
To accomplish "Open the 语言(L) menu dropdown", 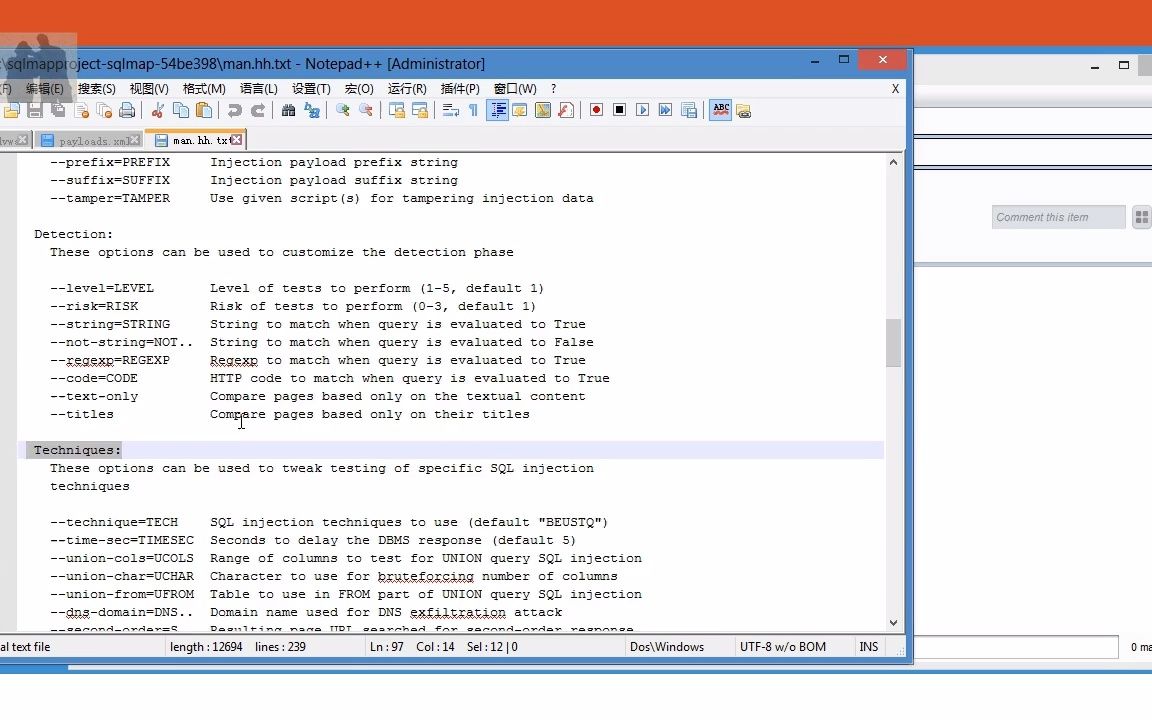I will pyautogui.click(x=259, y=88).
